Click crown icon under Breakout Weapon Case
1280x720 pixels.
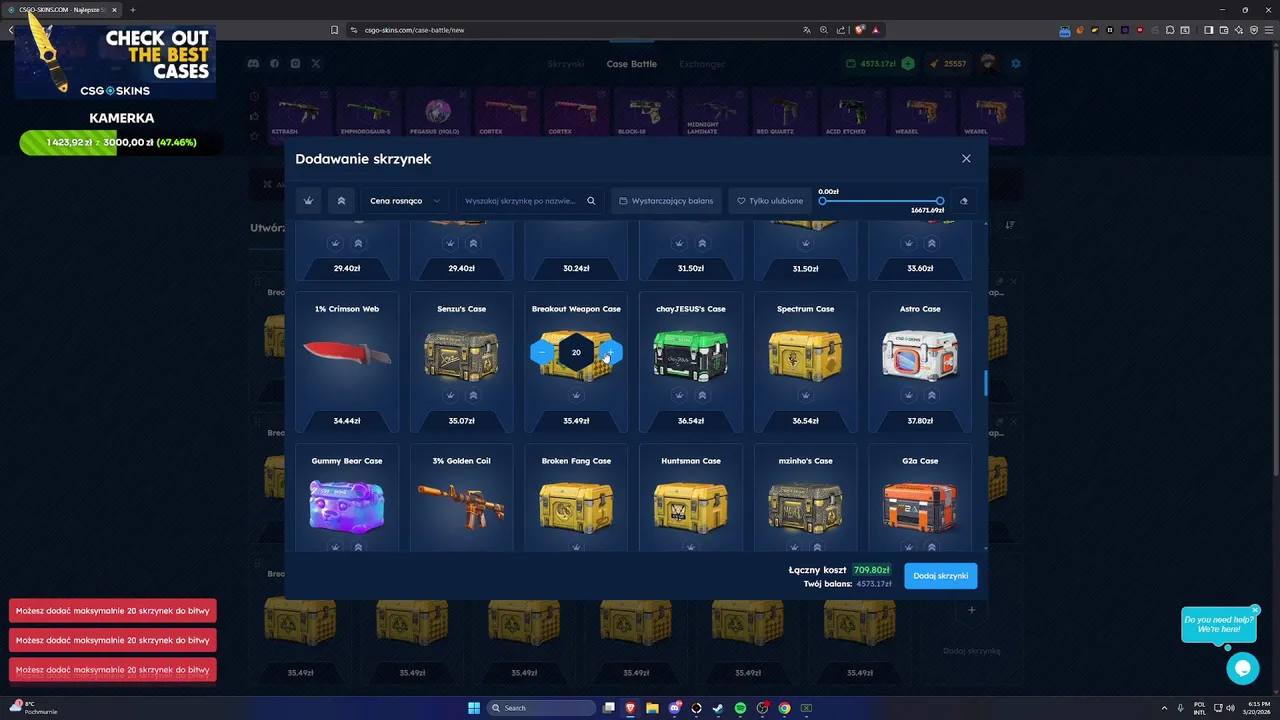click(x=576, y=395)
